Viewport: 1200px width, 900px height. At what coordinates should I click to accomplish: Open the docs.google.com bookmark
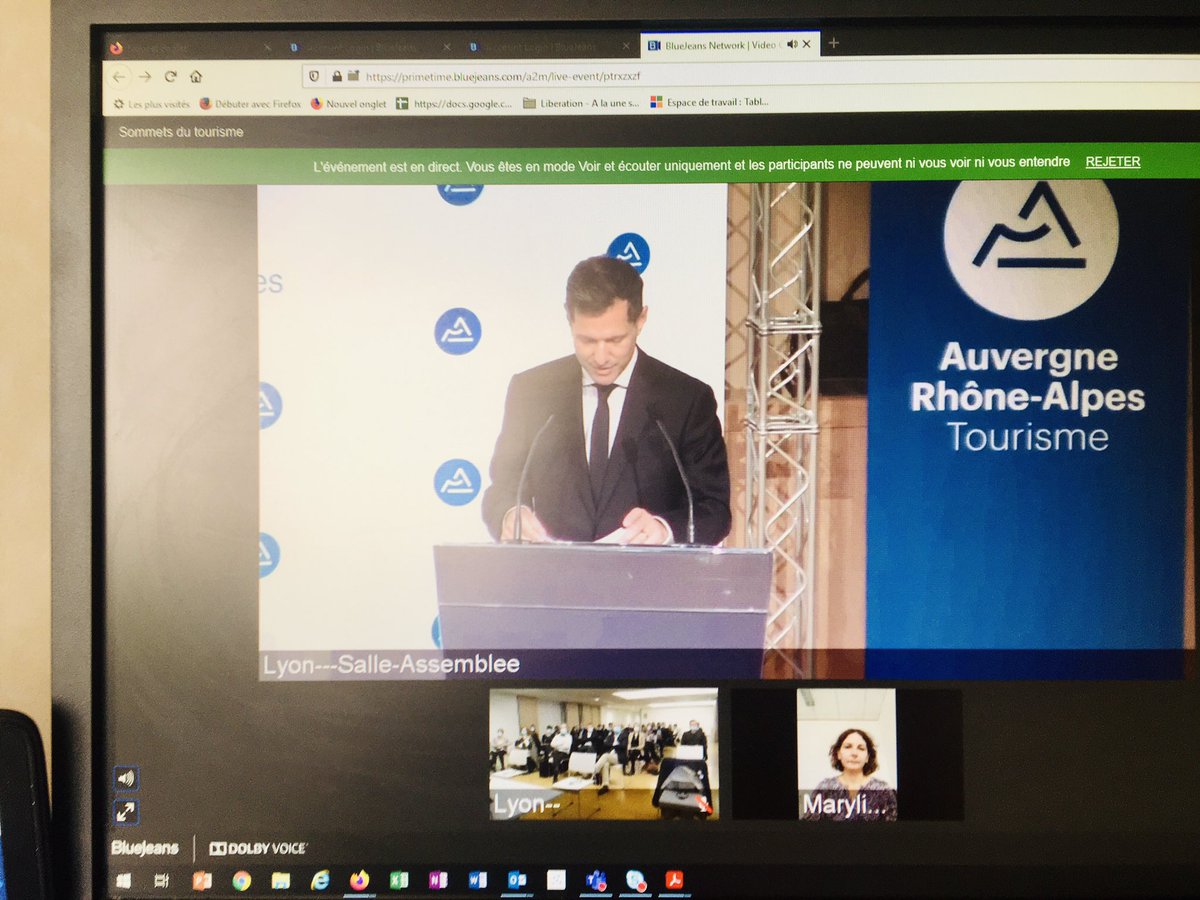[454, 103]
